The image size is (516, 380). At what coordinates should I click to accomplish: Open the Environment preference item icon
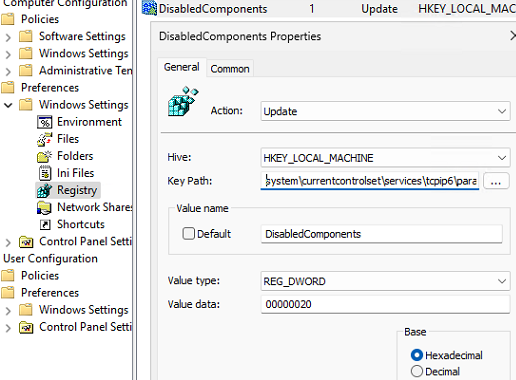(44, 122)
